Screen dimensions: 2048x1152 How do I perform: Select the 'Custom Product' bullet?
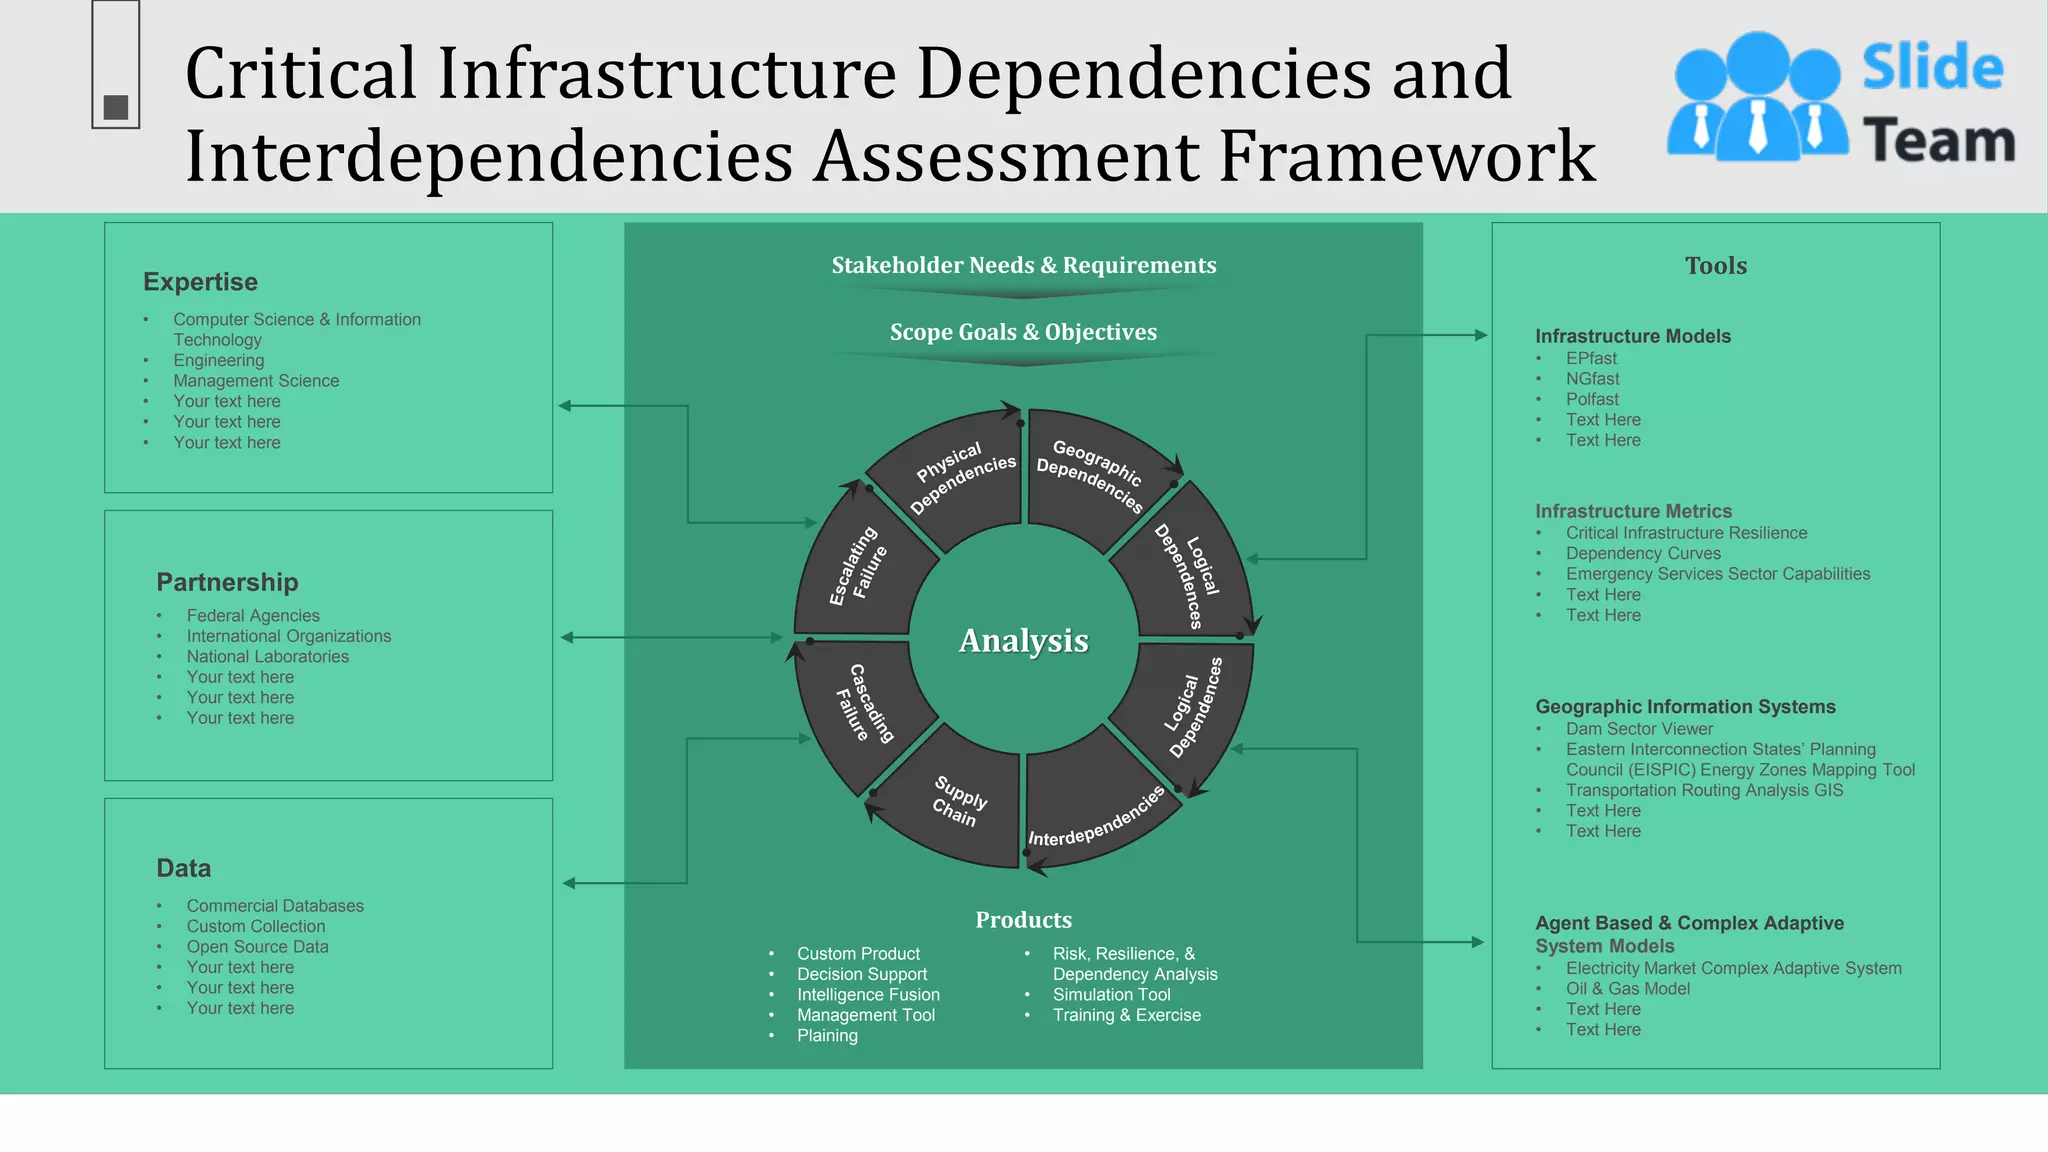coord(858,954)
